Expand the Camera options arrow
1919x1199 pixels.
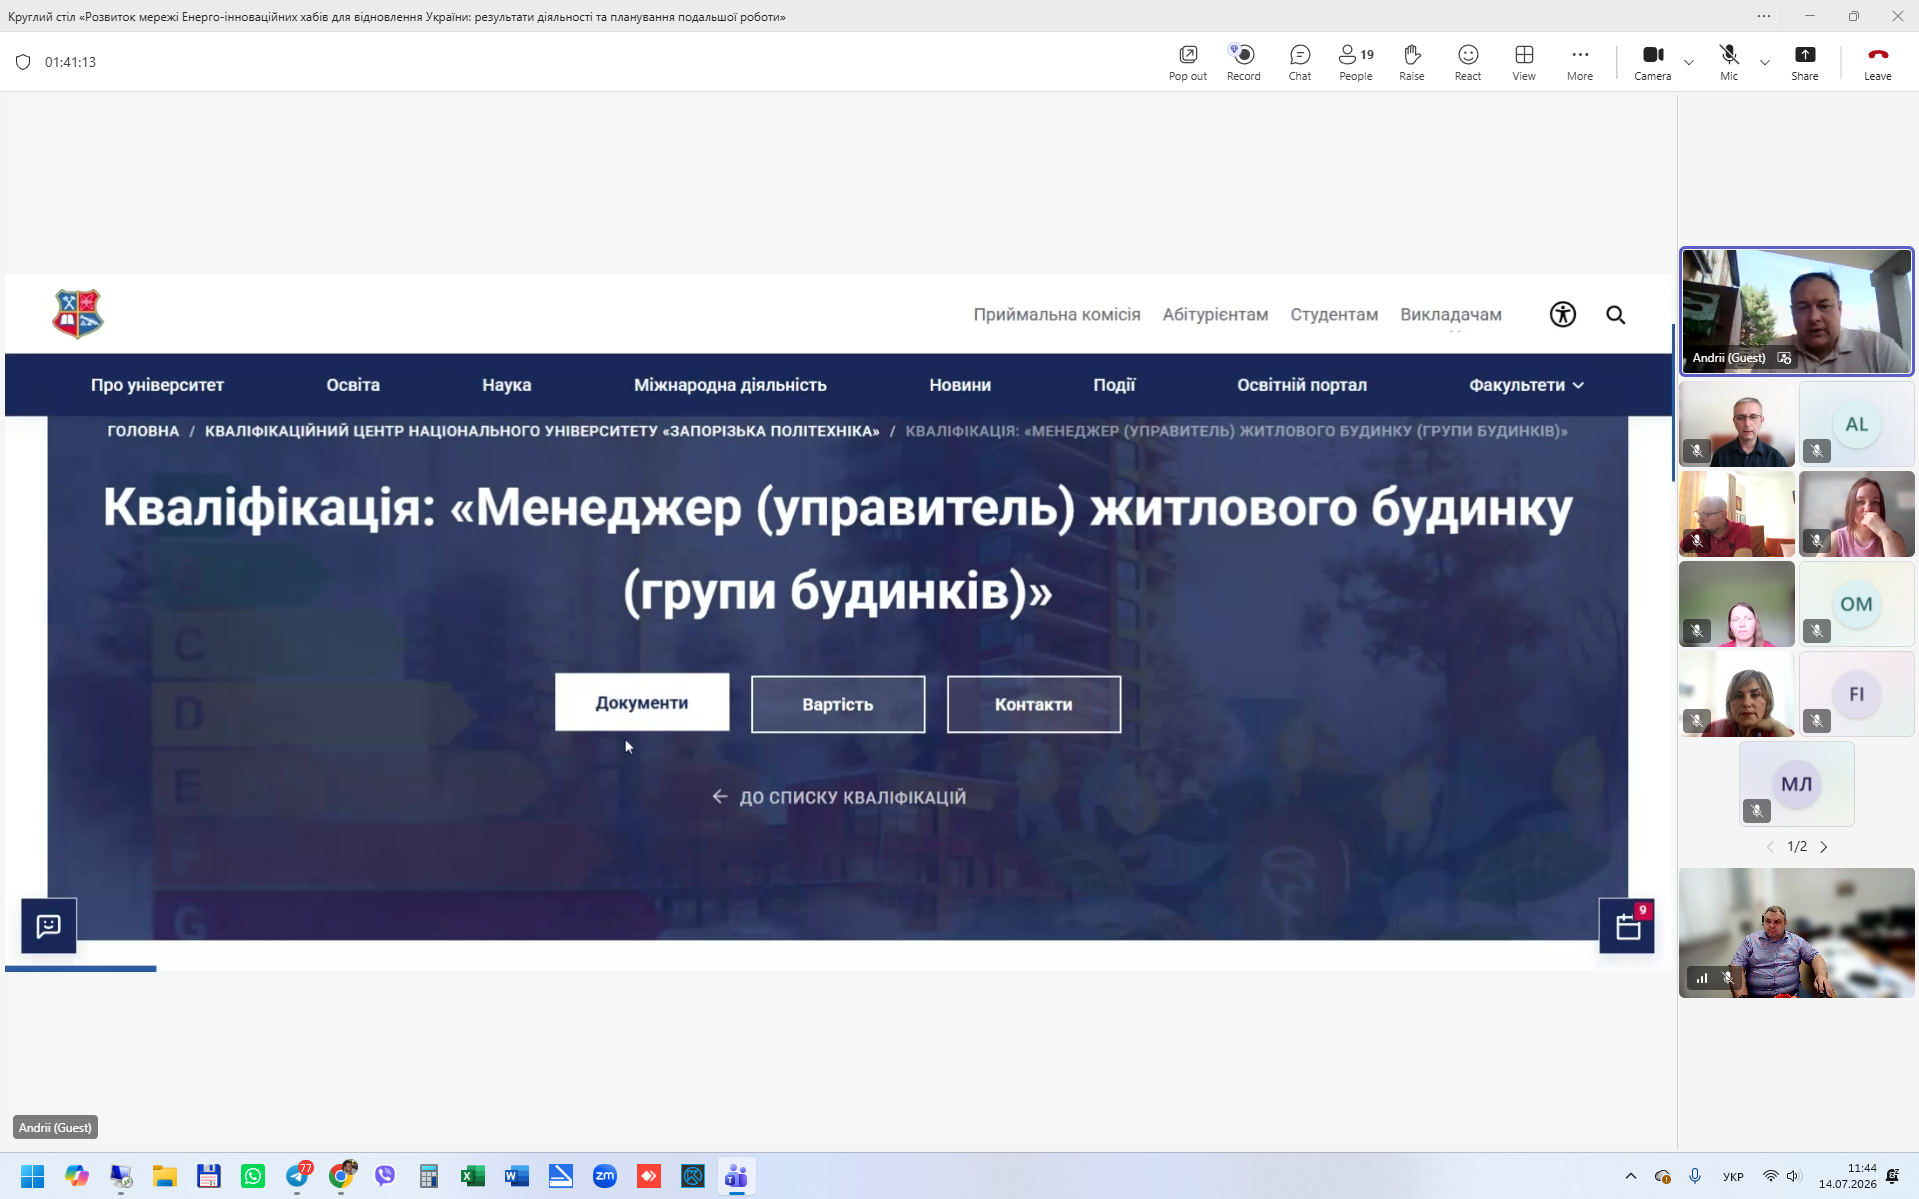pyautogui.click(x=1688, y=62)
